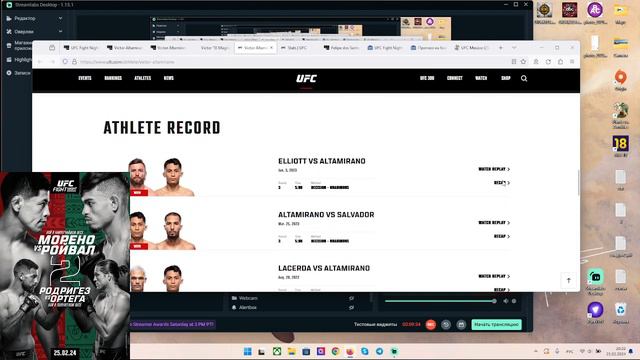
Task: Click the browser address bar URL field
Action: [286, 62]
